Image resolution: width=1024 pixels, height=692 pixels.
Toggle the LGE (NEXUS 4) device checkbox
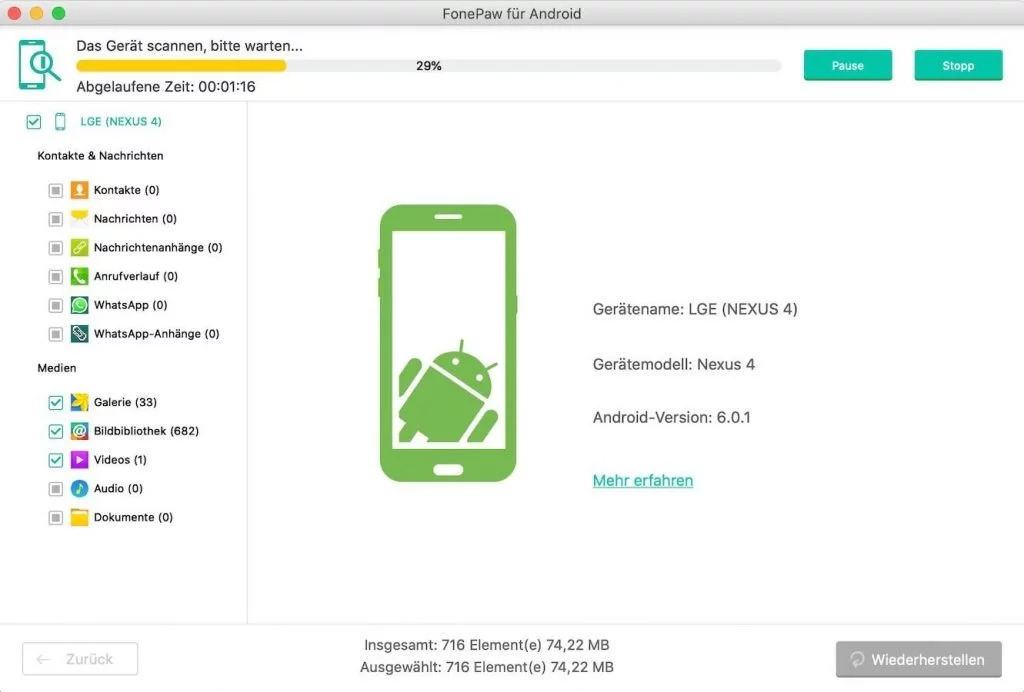[34, 121]
